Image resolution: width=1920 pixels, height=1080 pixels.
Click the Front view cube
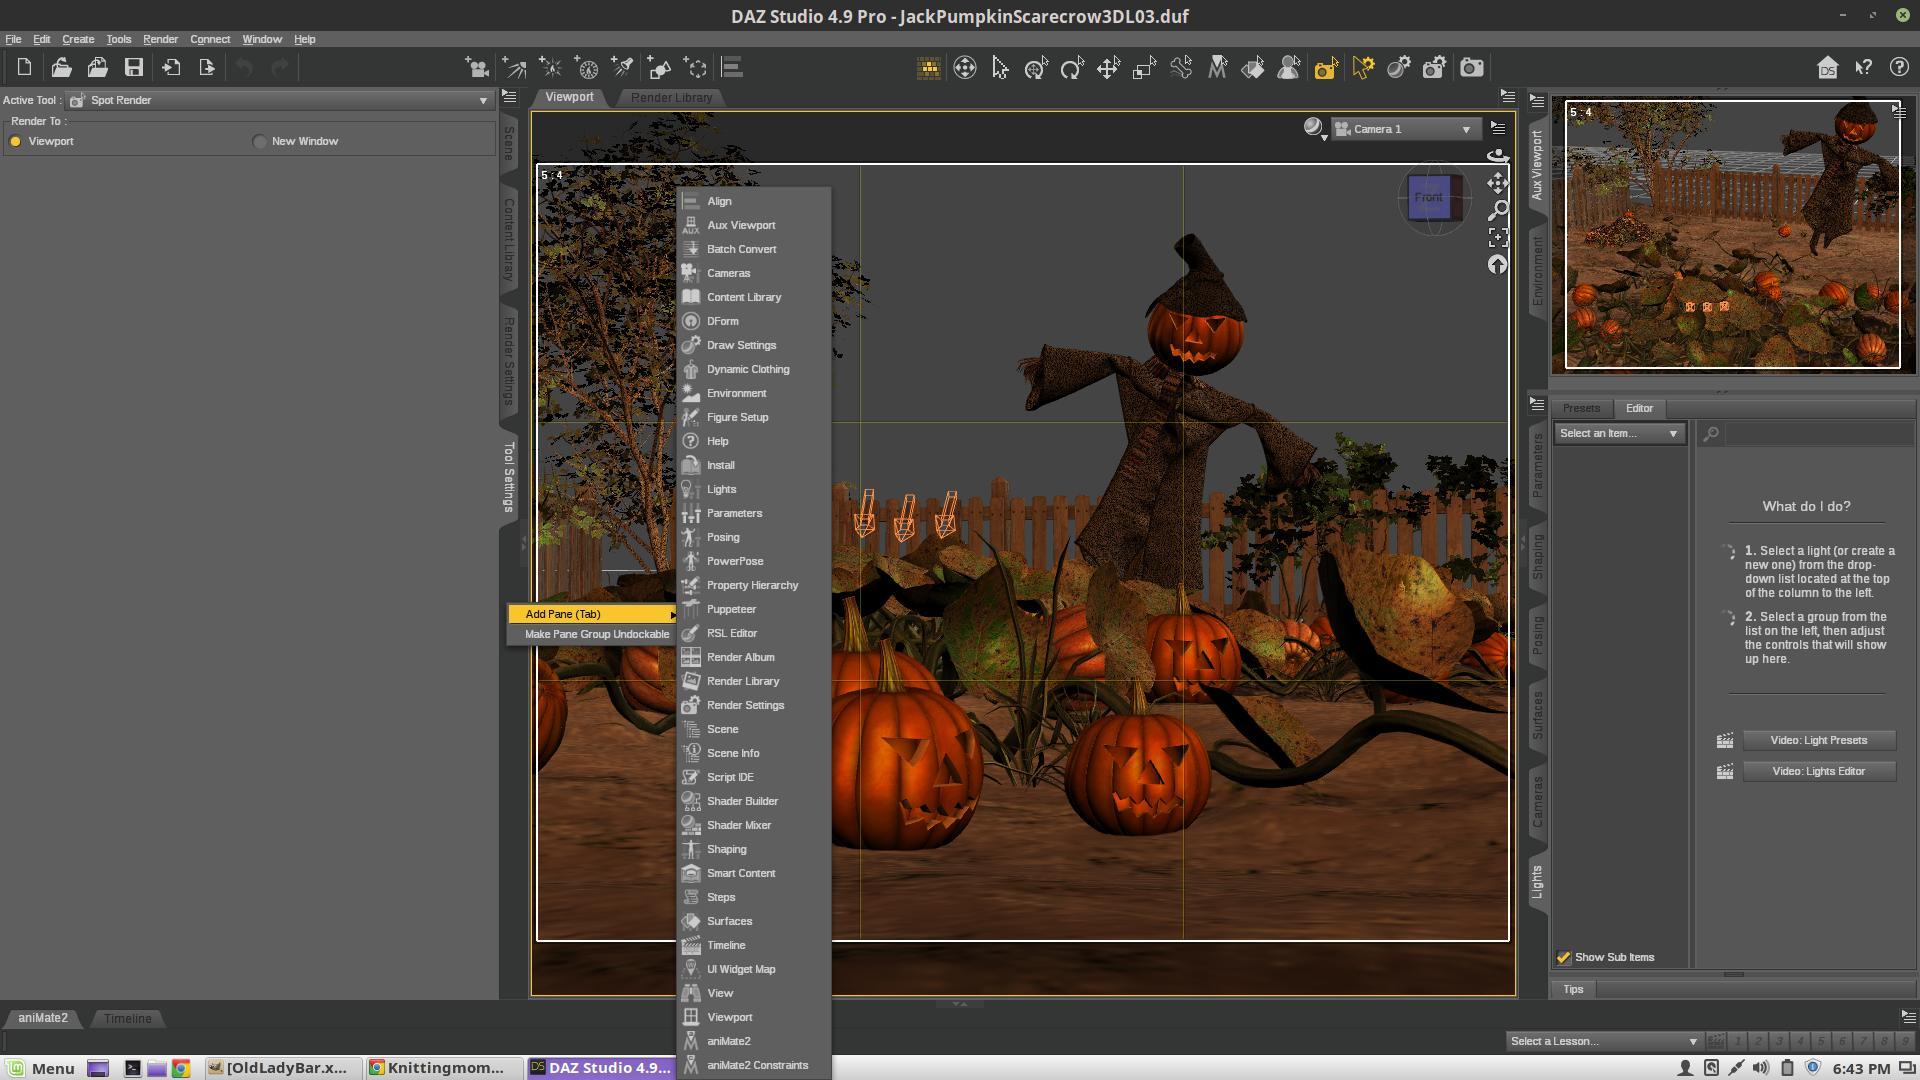[x=1428, y=198]
